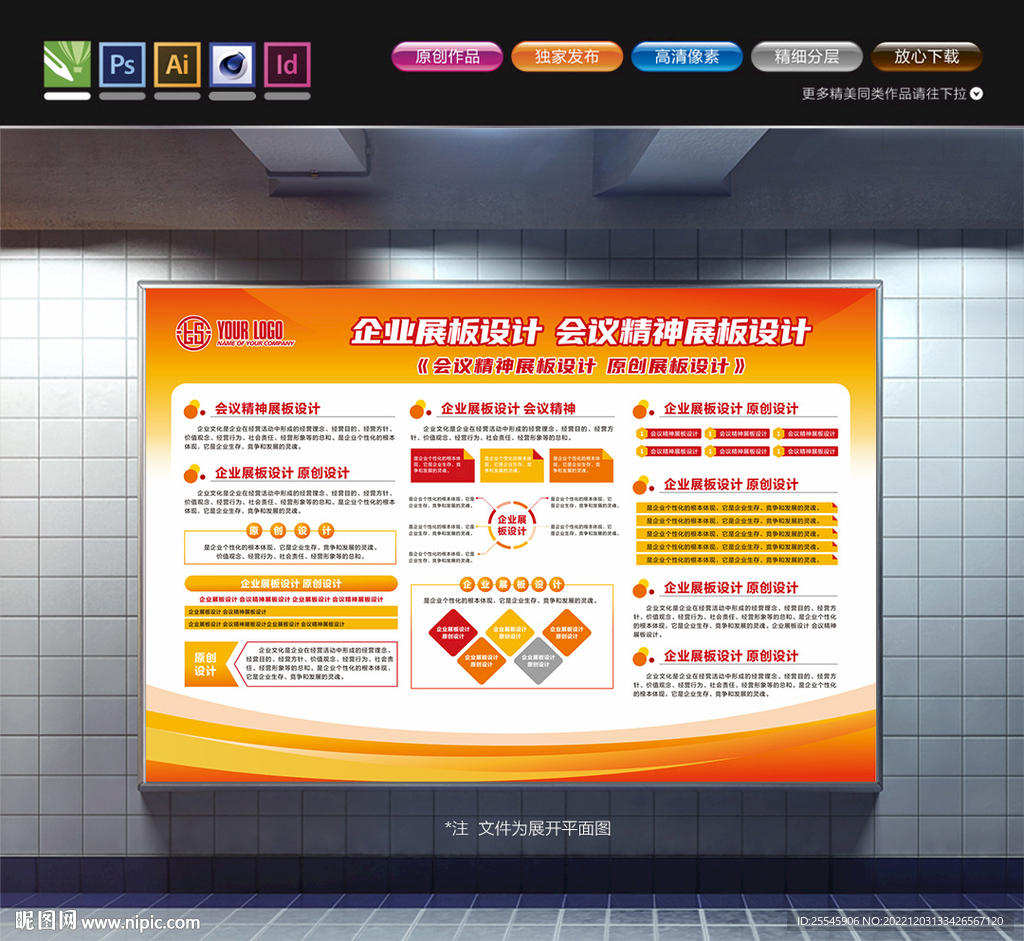Click the 原创设计 arrow label box
Viewport: 1024px width, 941px height.
click(x=210, y=664)
